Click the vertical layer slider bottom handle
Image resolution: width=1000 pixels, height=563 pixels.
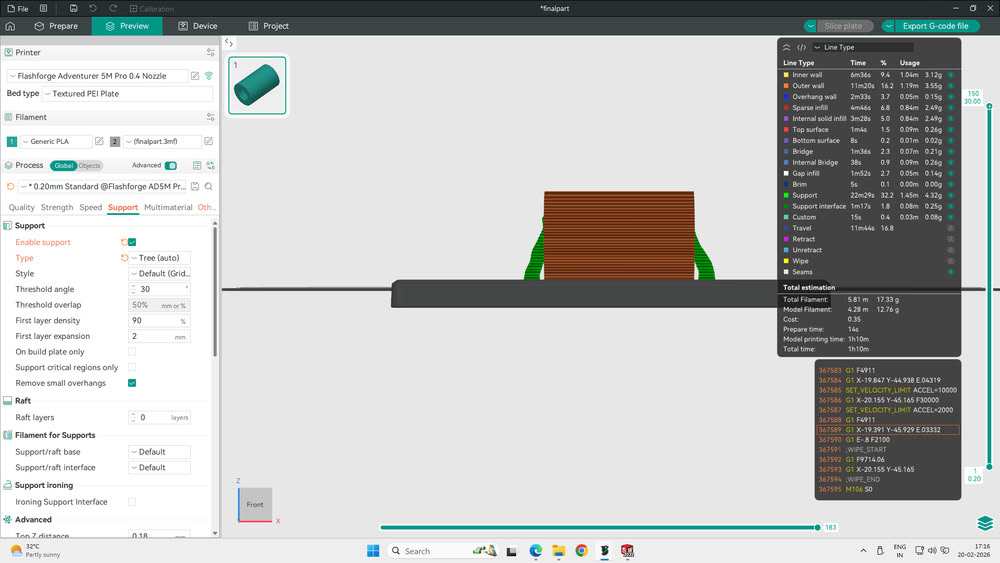click(989, 467)
